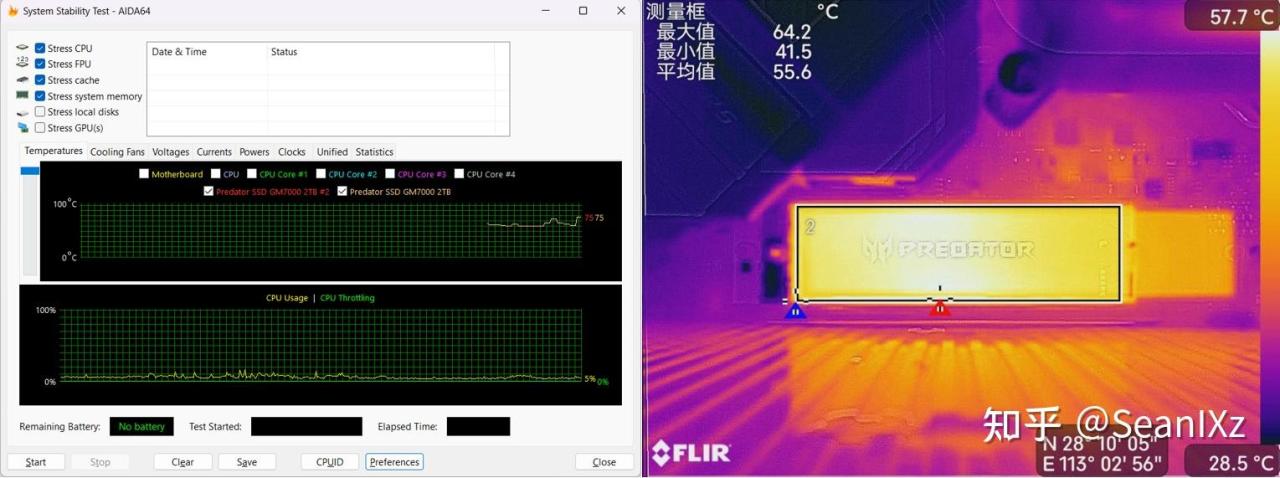The image size is (1280, 478).
Task: Click the No battery indicator
Action: point(141,426)
